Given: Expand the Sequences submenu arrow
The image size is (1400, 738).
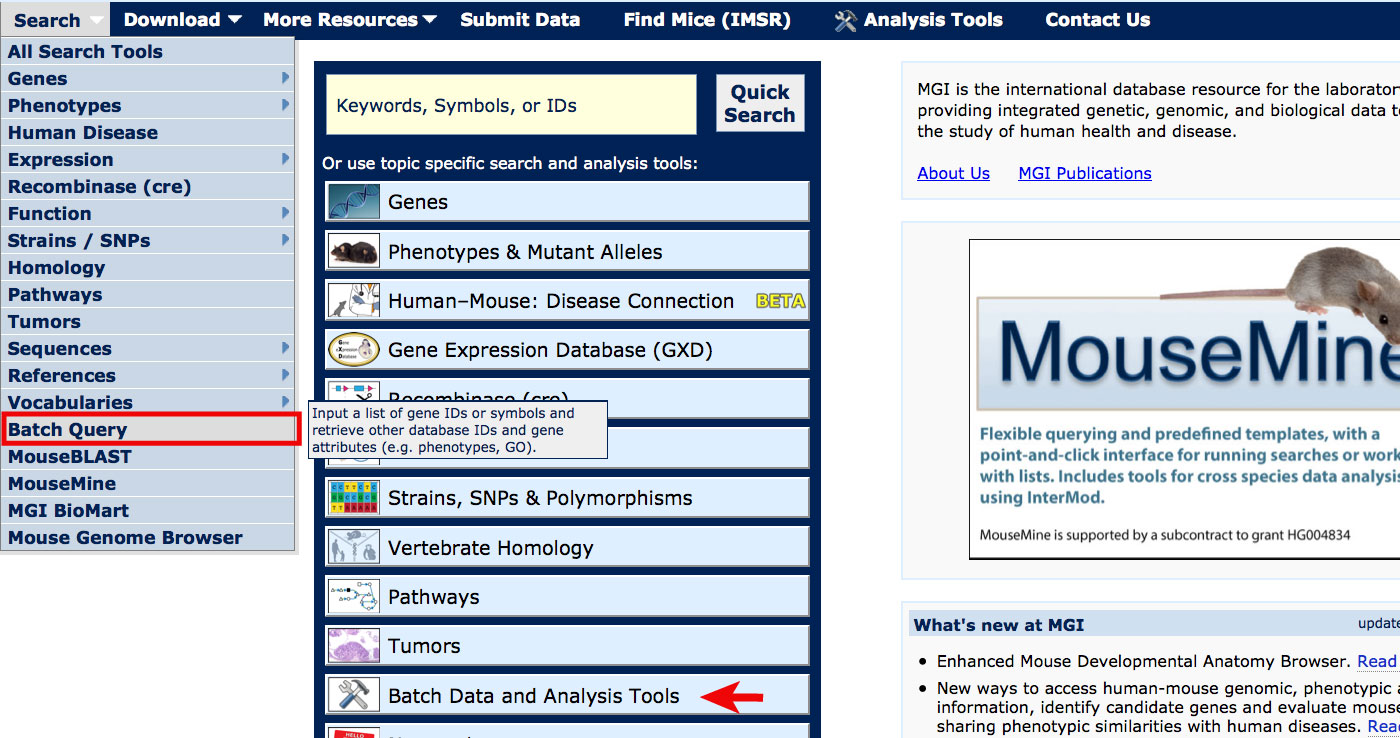Looking at the screenshot, I should click(285, 348).
